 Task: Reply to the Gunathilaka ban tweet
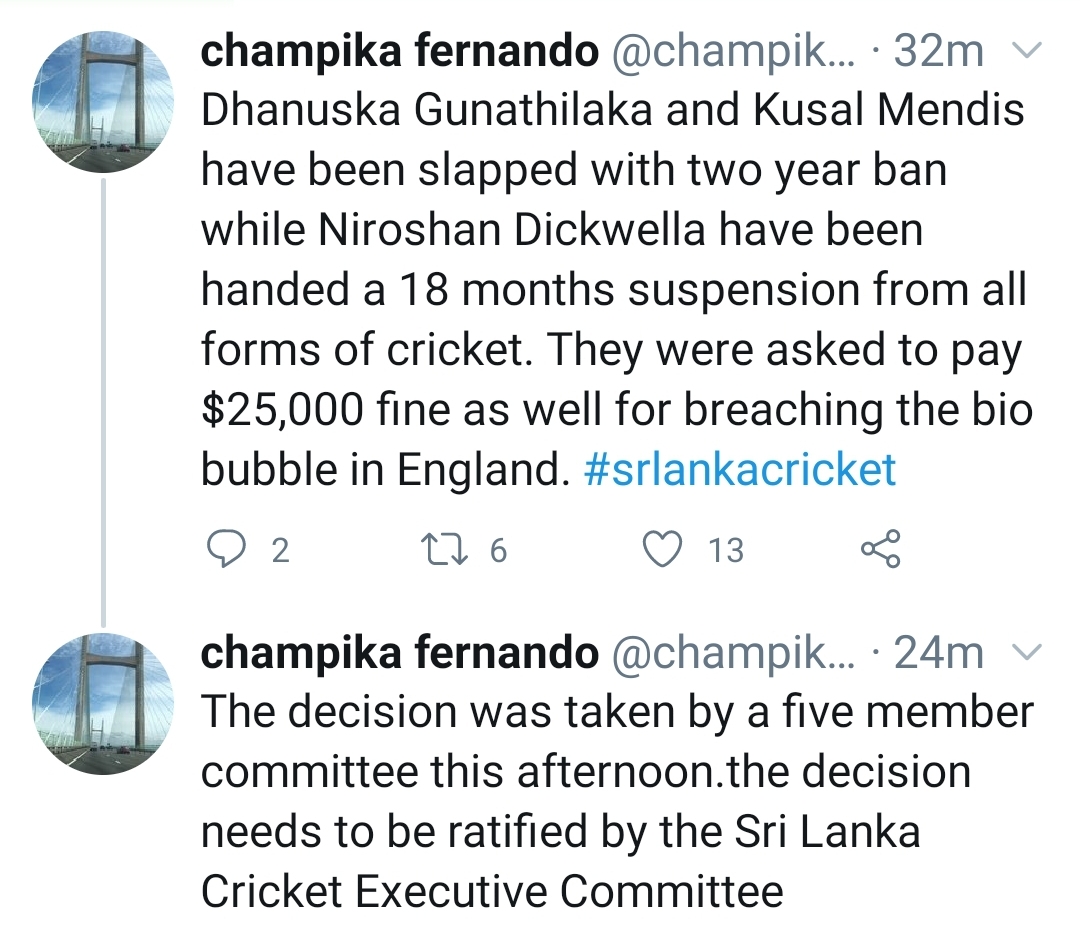tap(226, 549)
